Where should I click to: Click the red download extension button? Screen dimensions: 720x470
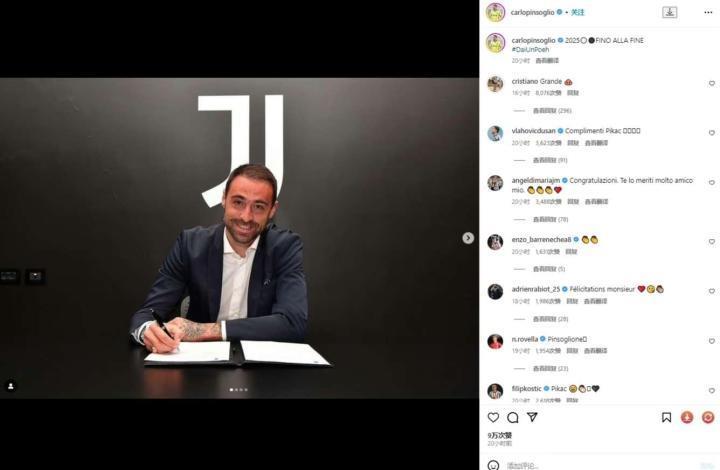[687, 417]
